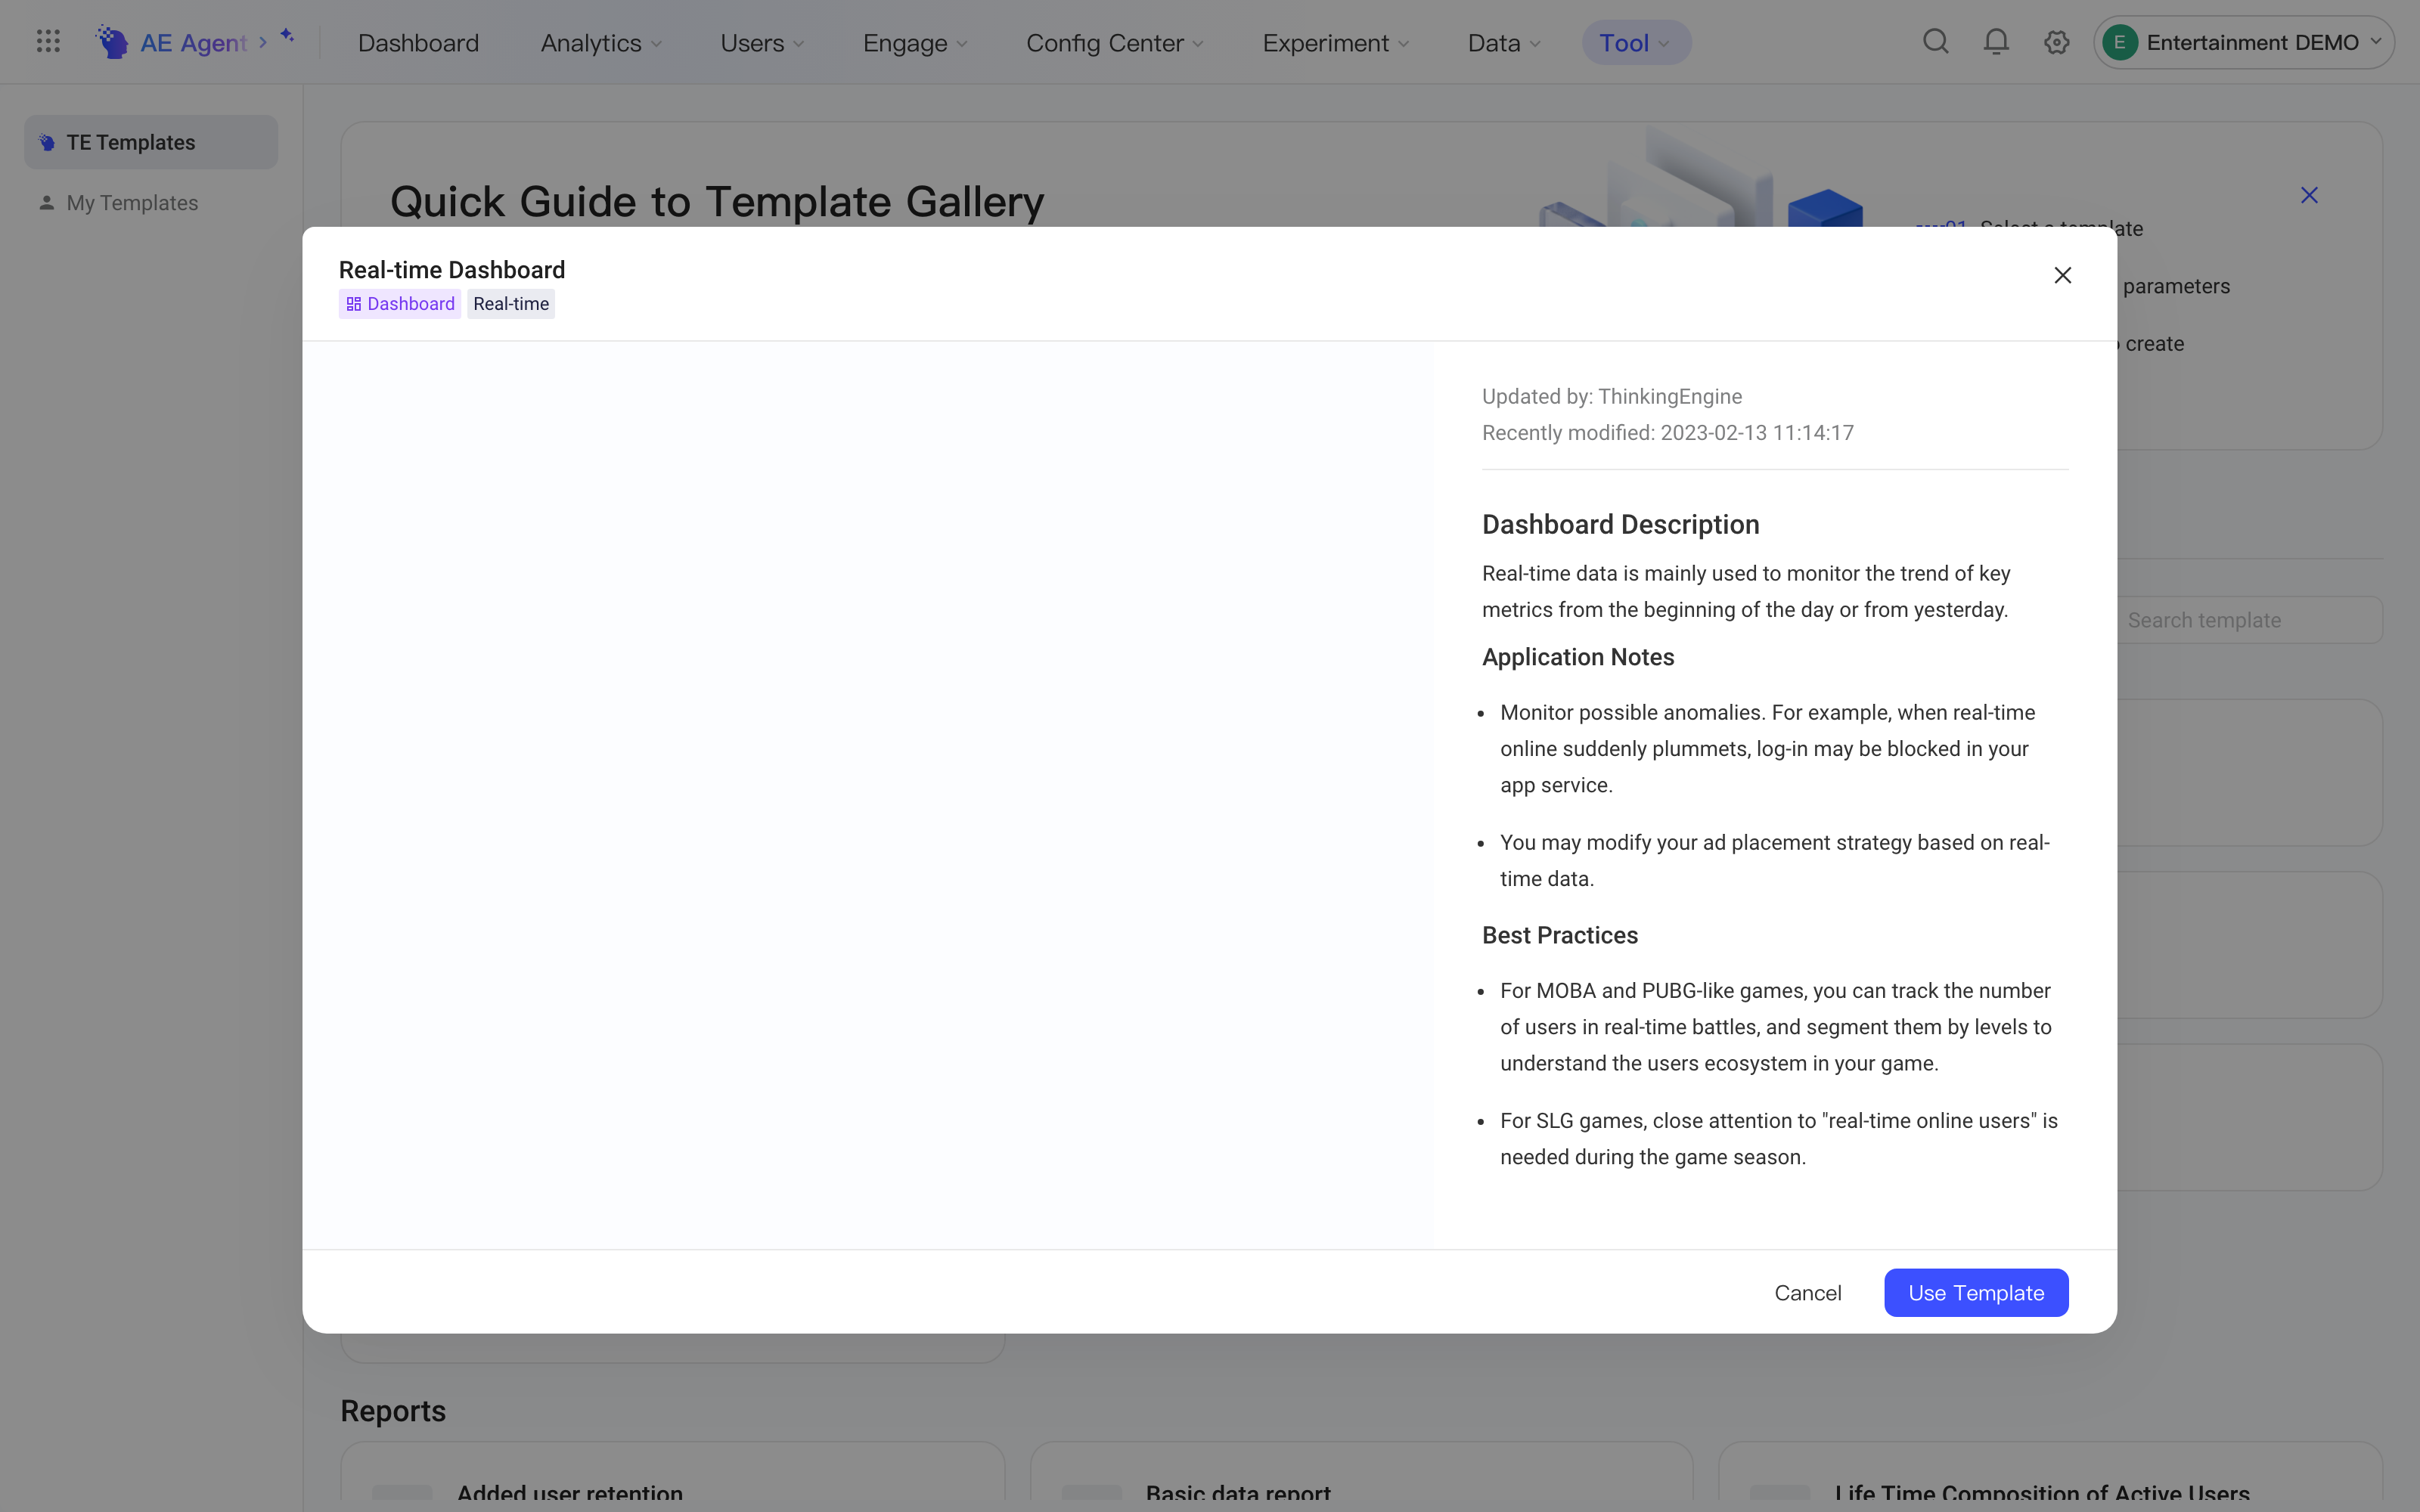
Task: Expand the Users dropdown menu
Action: 762,43
